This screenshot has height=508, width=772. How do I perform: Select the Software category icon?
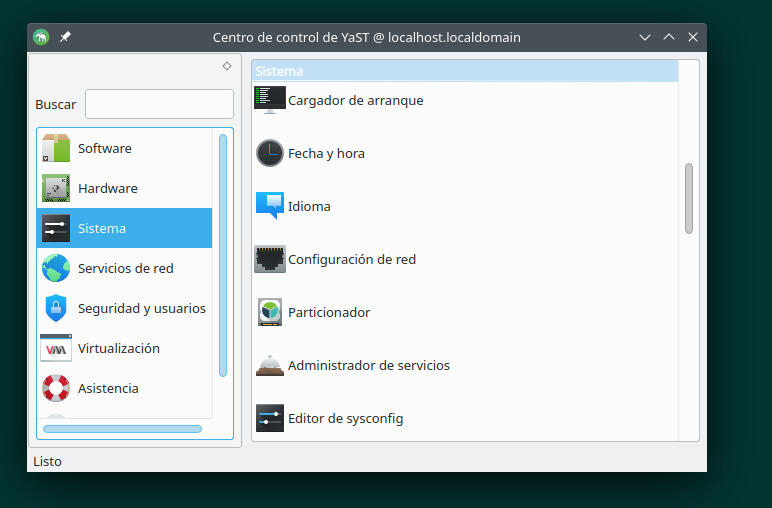coord(56,148)
